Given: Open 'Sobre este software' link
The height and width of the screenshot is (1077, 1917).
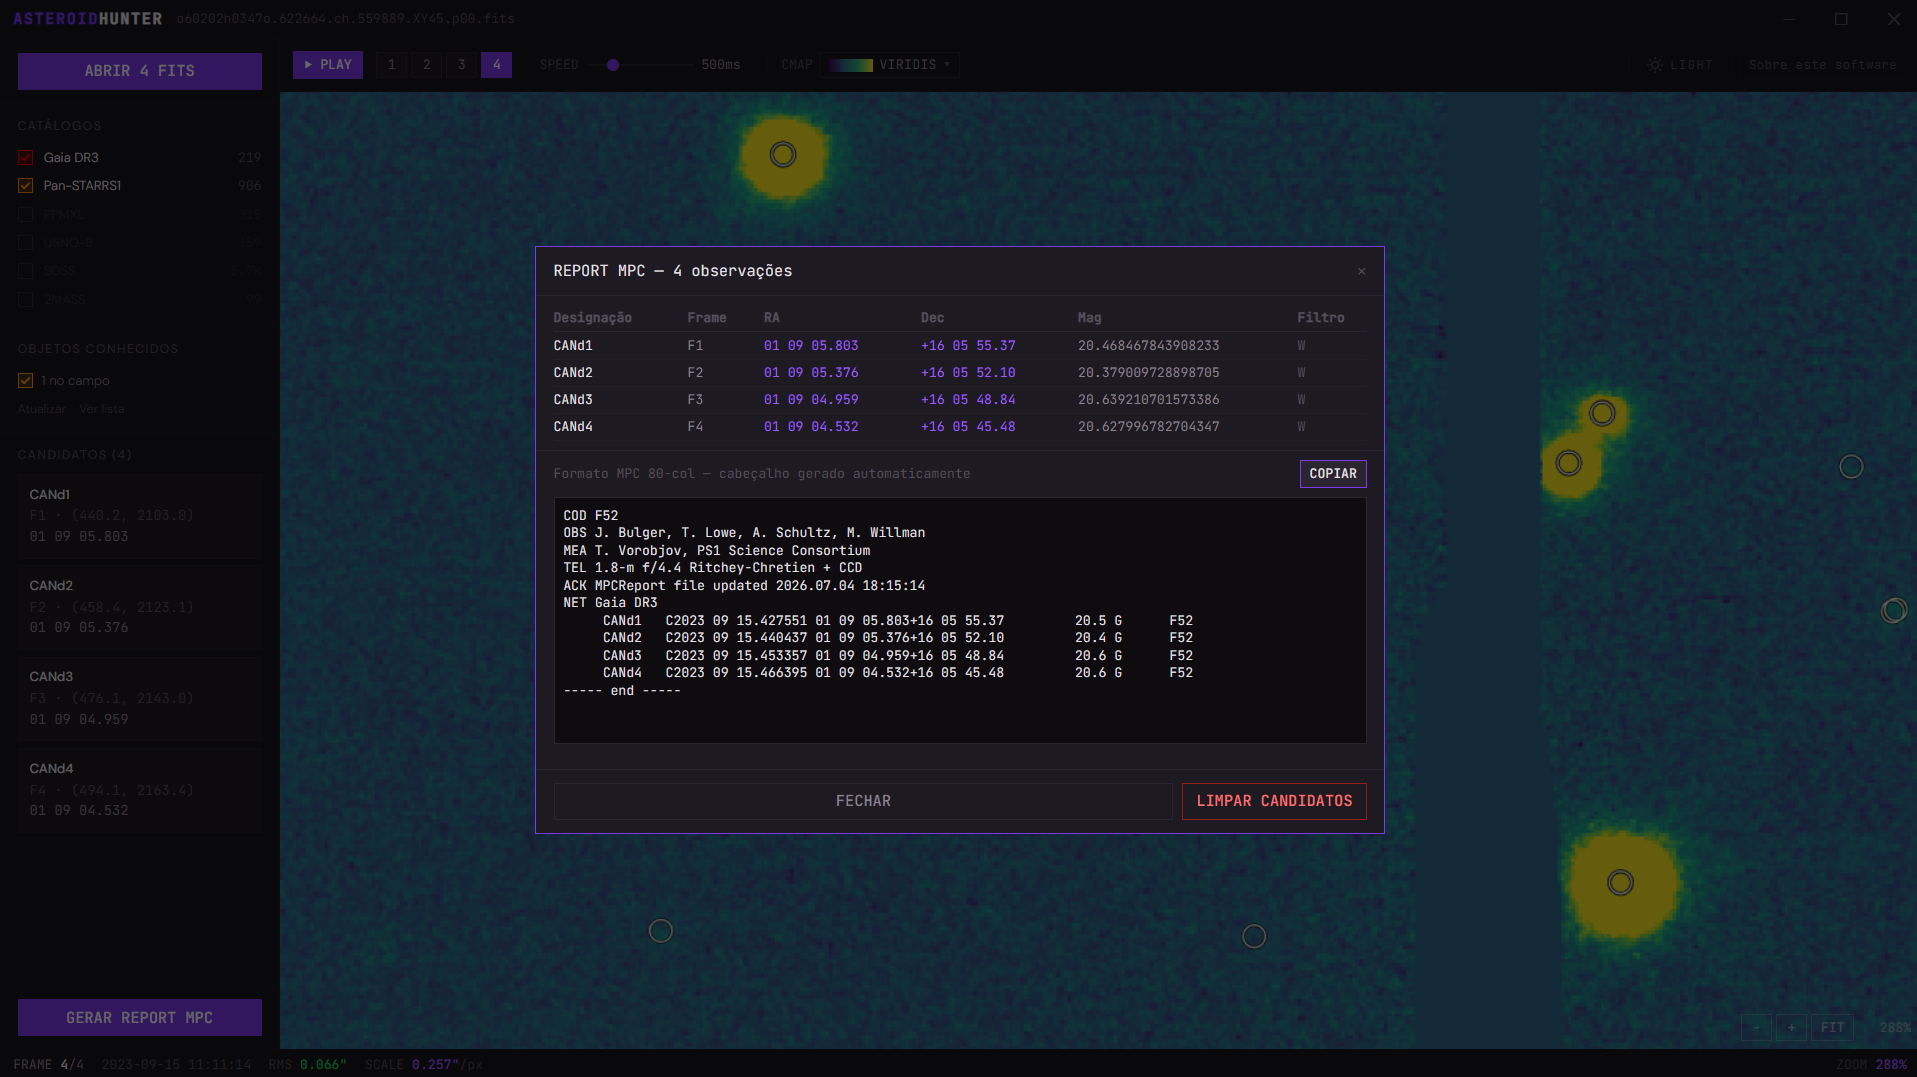Looking at the screenshot, I should tap(1822, 65).
